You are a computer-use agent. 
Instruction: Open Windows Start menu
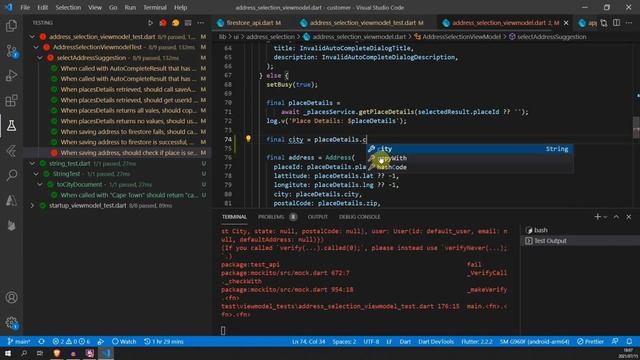[8, 353]
